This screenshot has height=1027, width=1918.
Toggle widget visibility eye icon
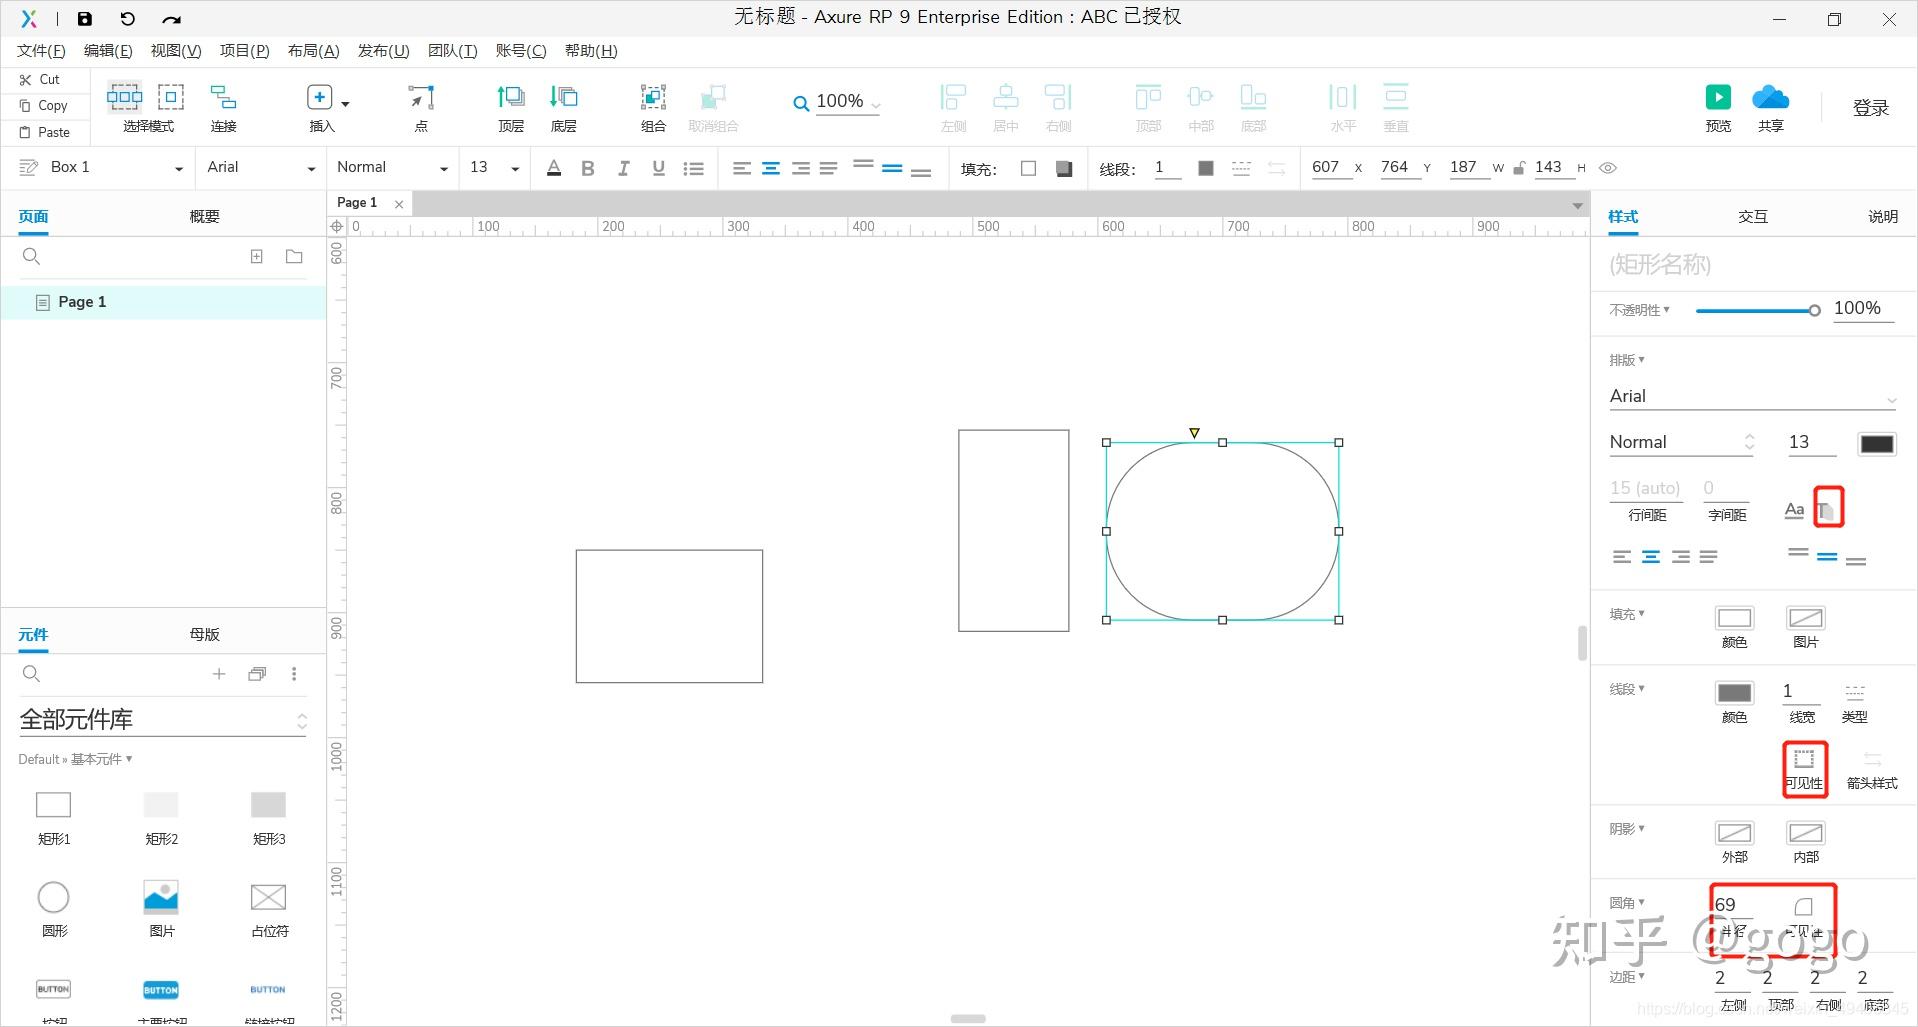(x=1608, y=168)
